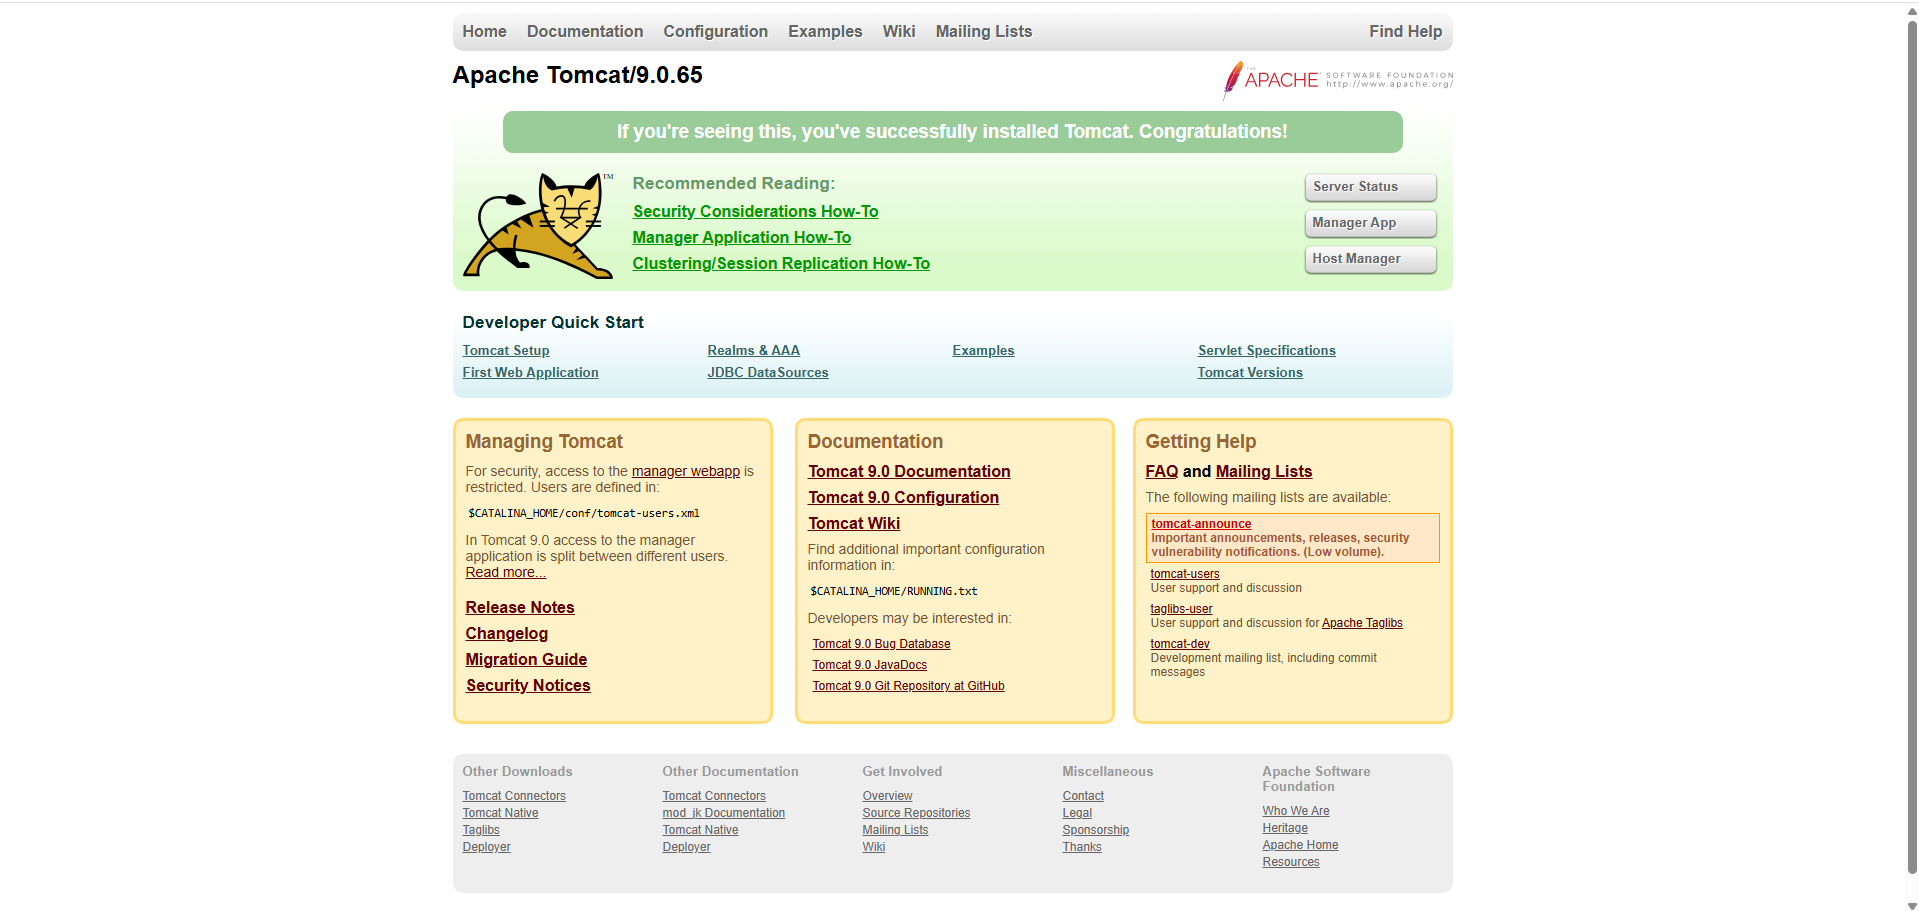This screenshot has height=911, width=1919.
Task: Select Examples in the top navigation bar
Action: [825, 32]
